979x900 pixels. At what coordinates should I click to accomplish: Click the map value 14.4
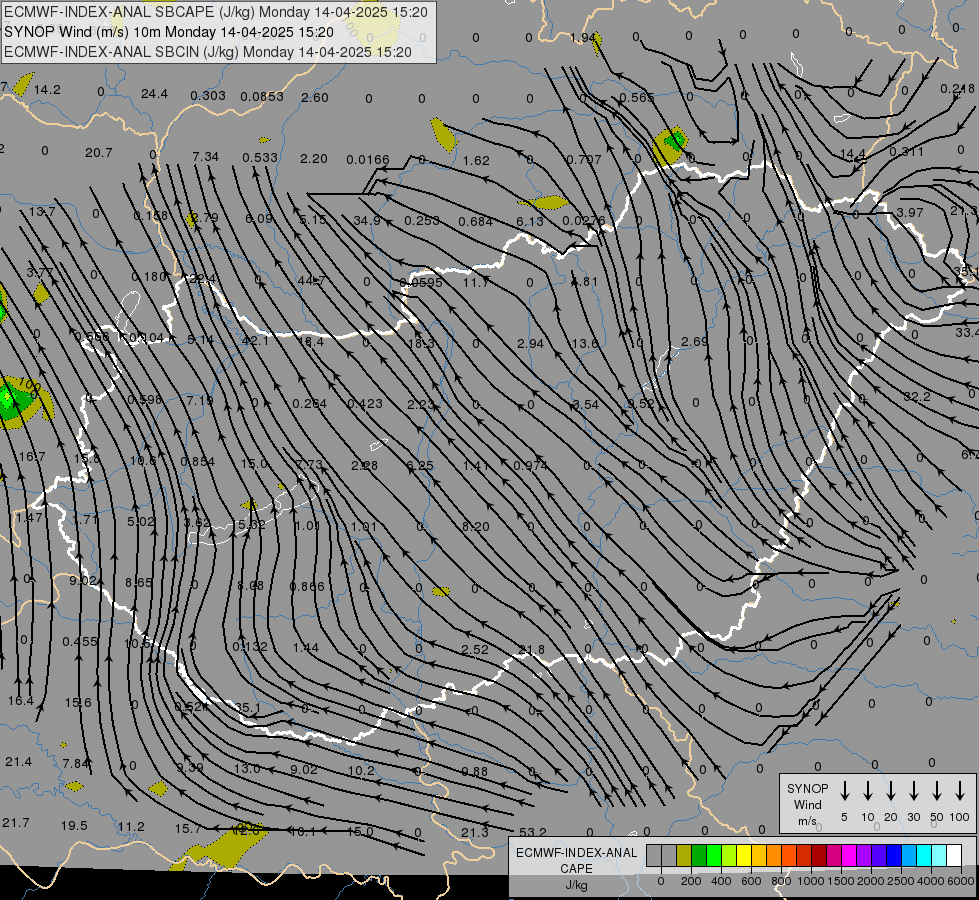click(853, 153)
